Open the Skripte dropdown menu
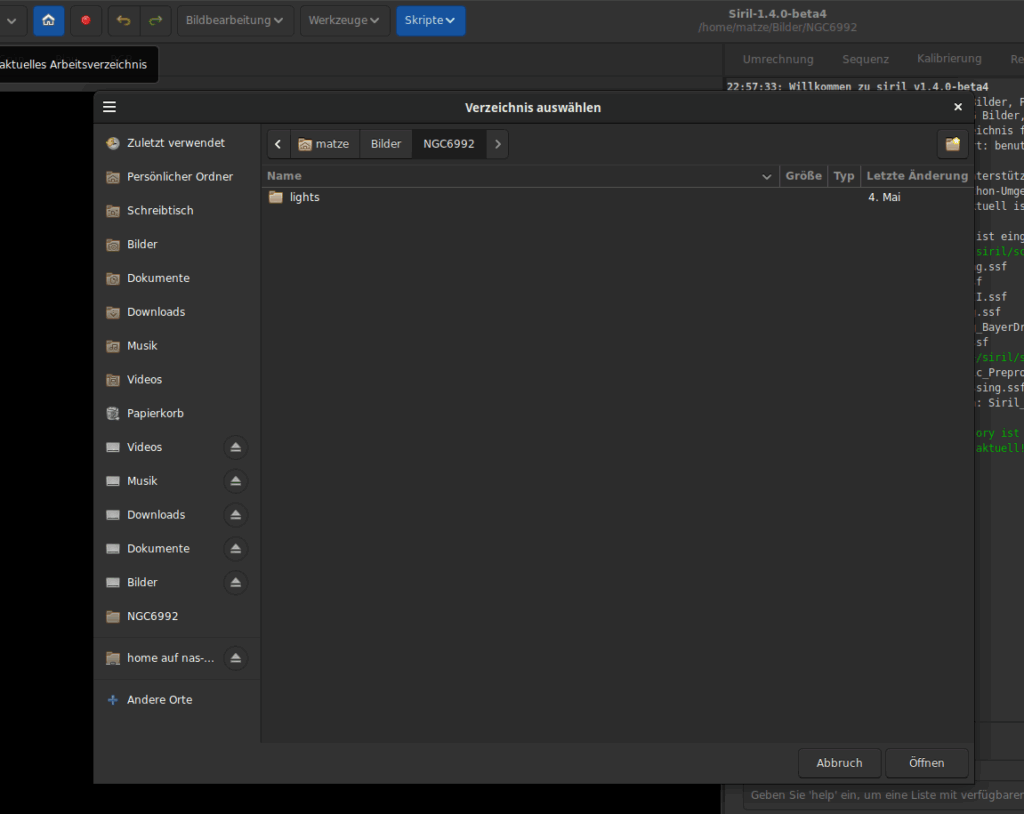1024x814 pixels. pyautogui.click(x=430, y=20)
